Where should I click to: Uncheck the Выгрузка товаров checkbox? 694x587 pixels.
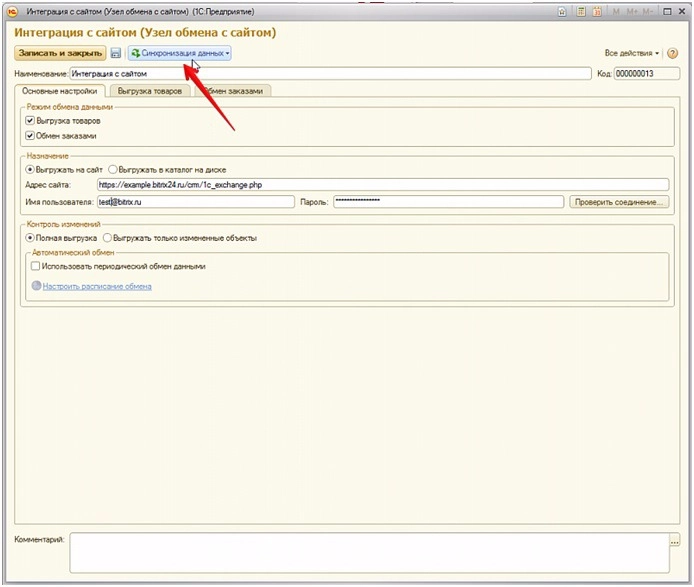31,121
